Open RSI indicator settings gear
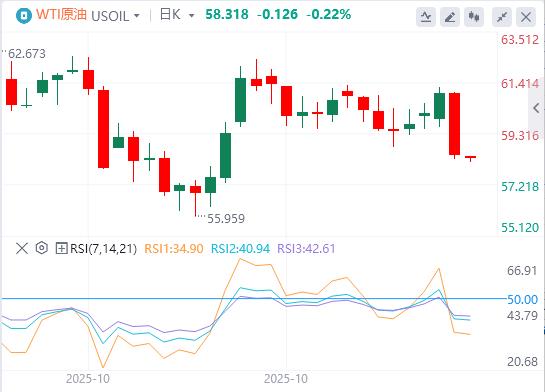 point(42,248)
